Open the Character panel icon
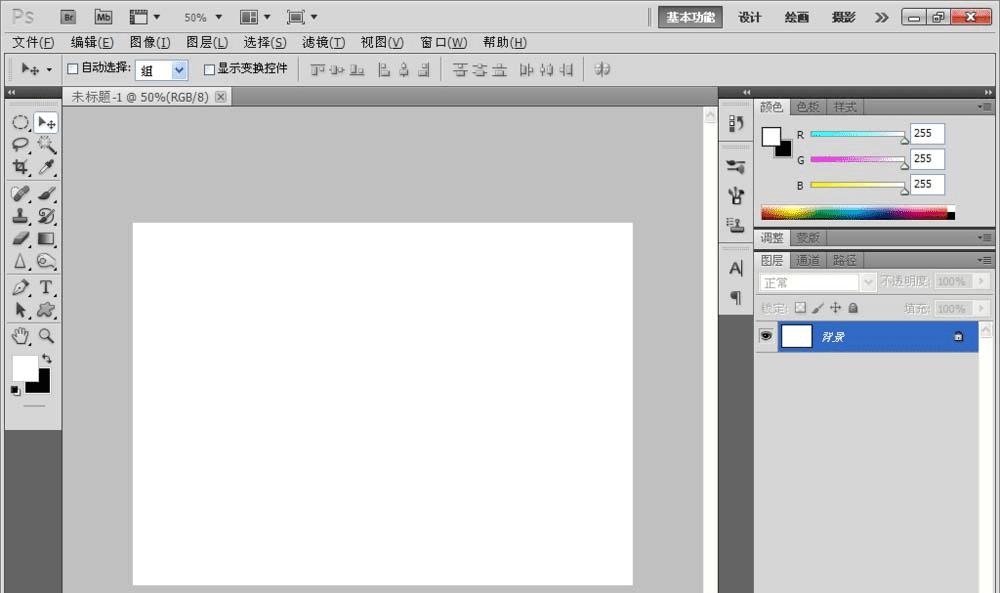 click(x=736, y=268)
